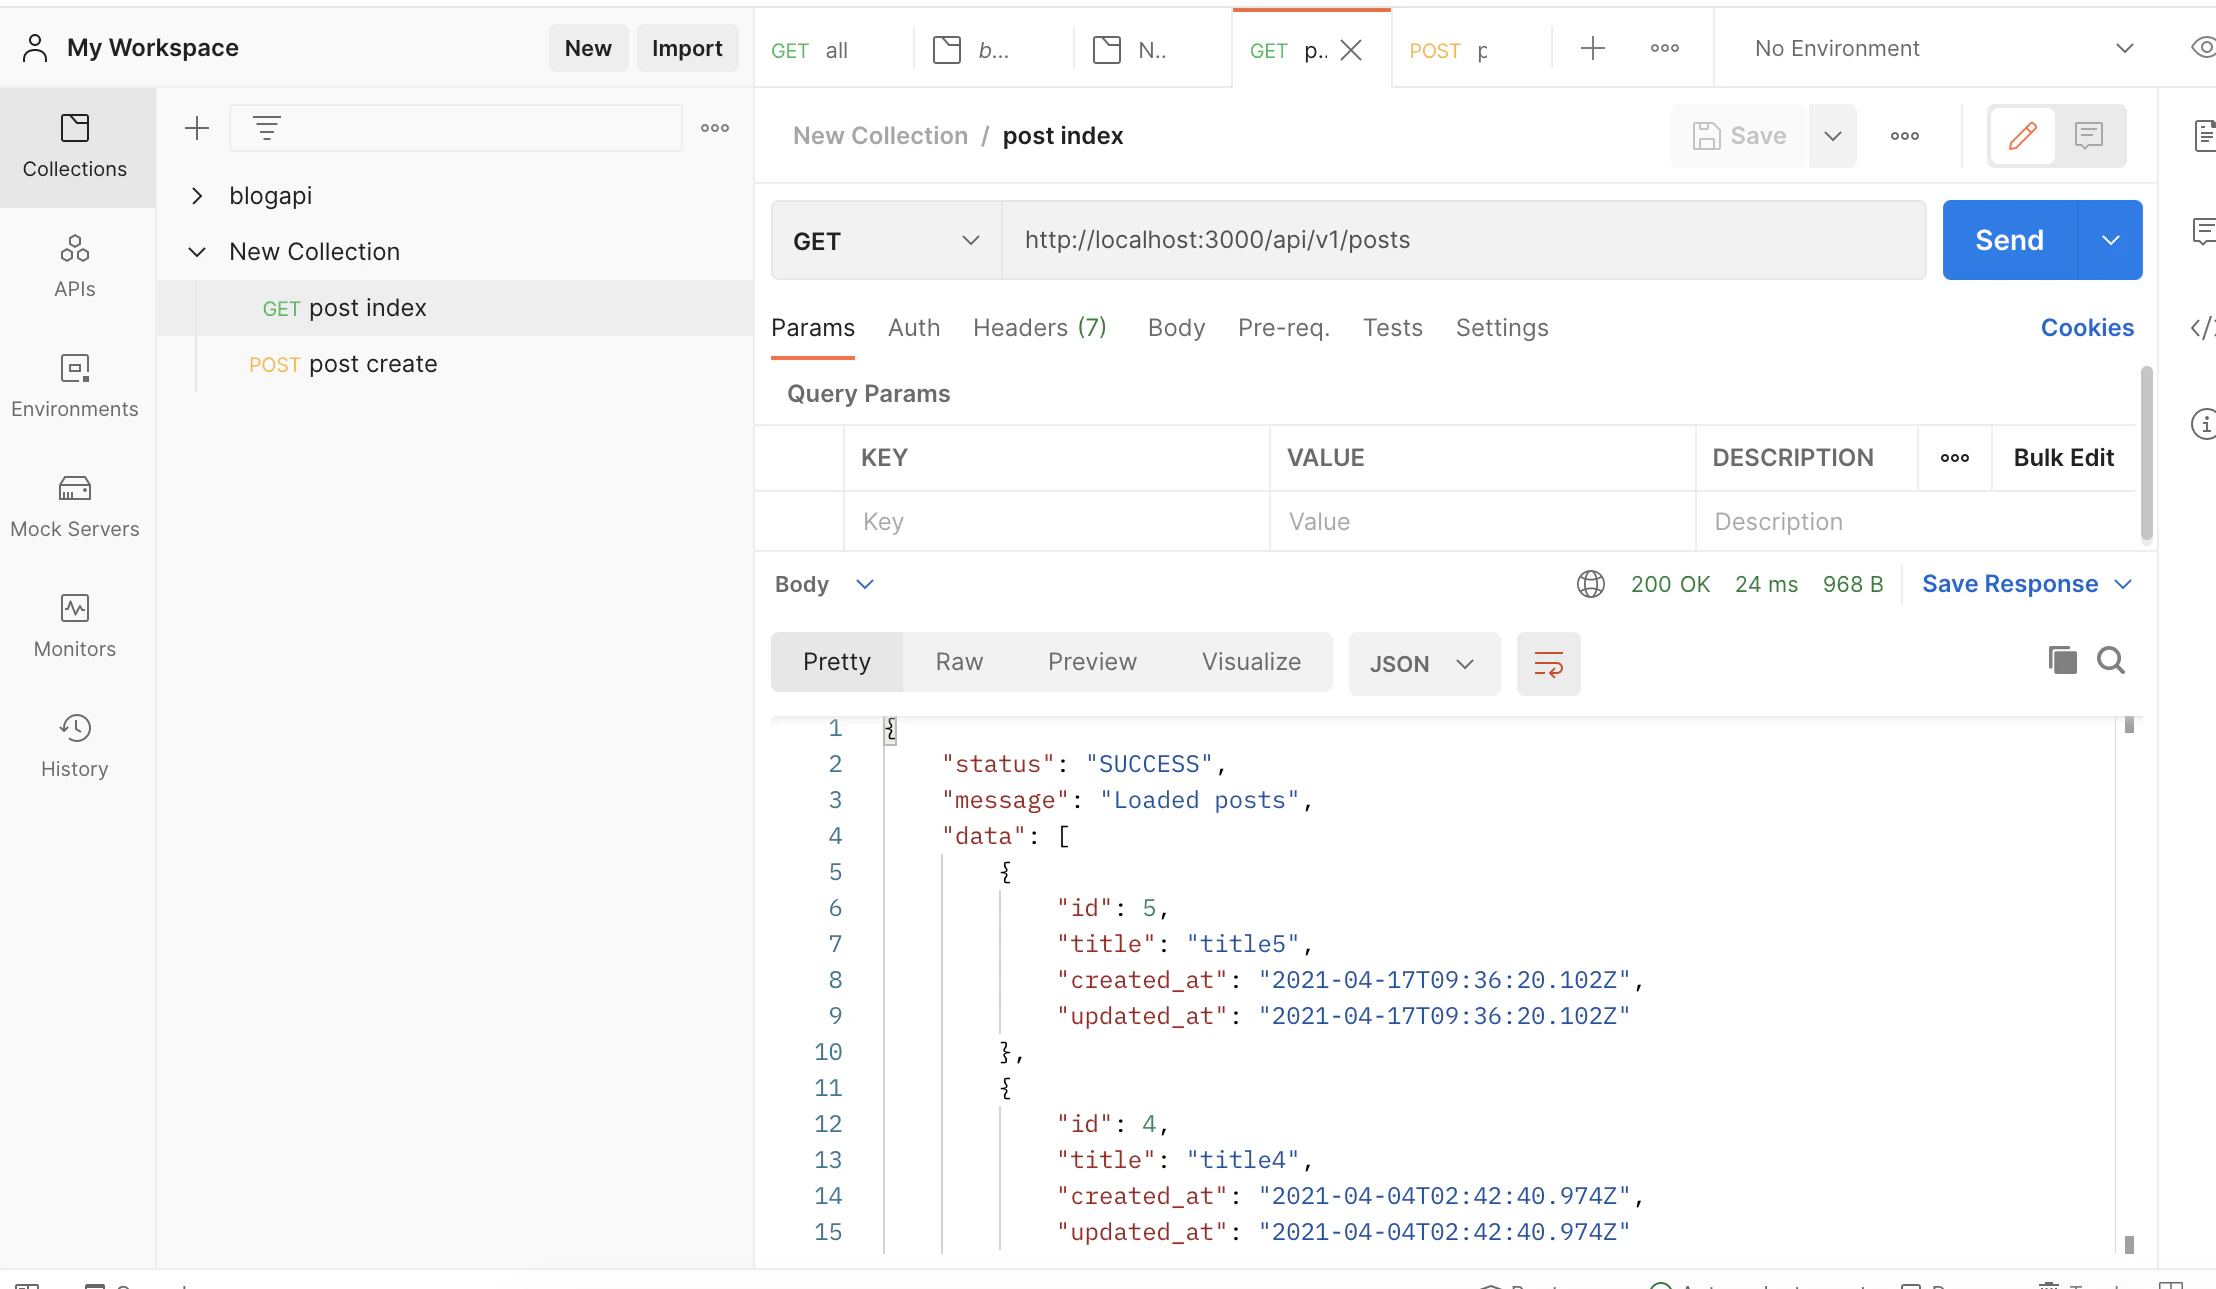Click the query param Key field
Screen dimensions: 2216x1289
tap(1057, 522)
